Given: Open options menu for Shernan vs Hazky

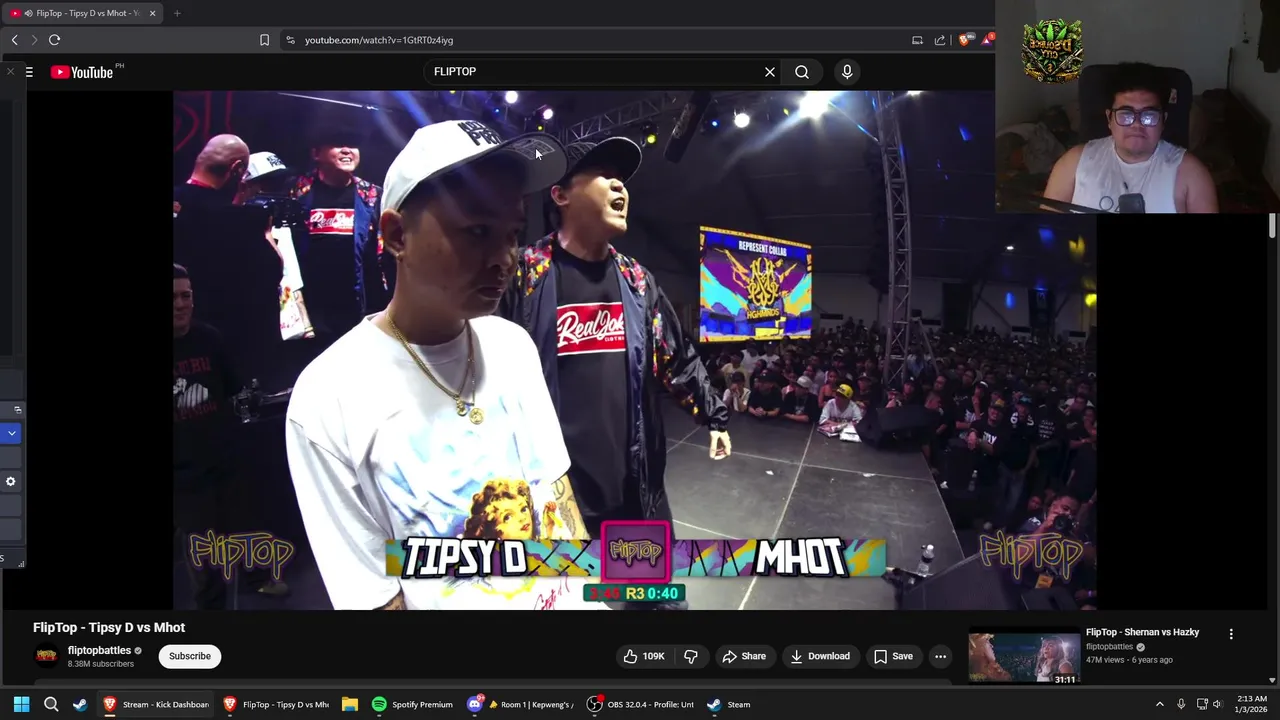Looking at the screenshot, I should pyautogui.click(x=1231, y=634).
